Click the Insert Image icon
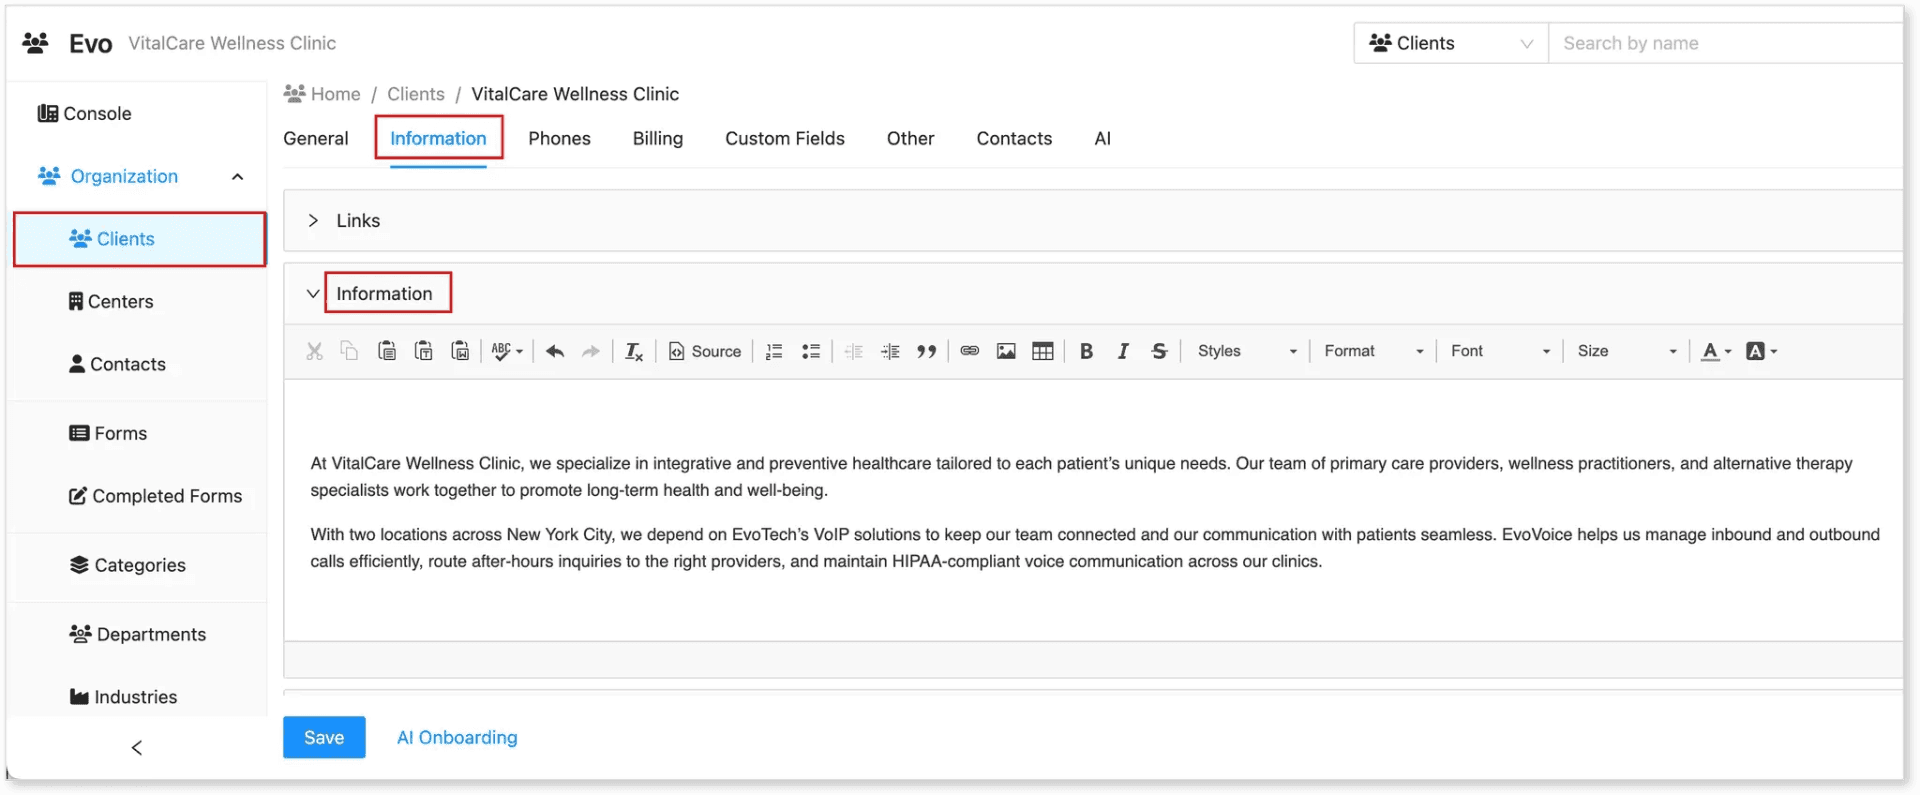1920x795 pixels. click(x=1006, y=351)
